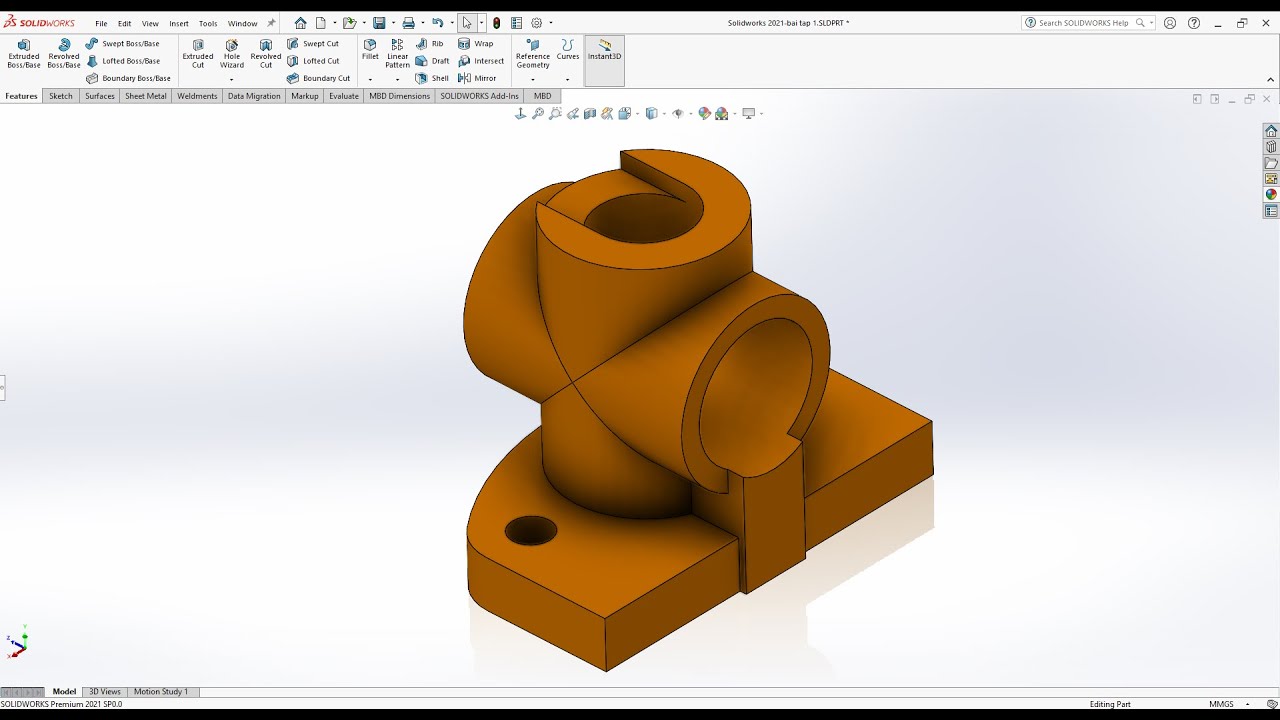
Task: Open the user login account icon
Action: tap(1170, 23)
